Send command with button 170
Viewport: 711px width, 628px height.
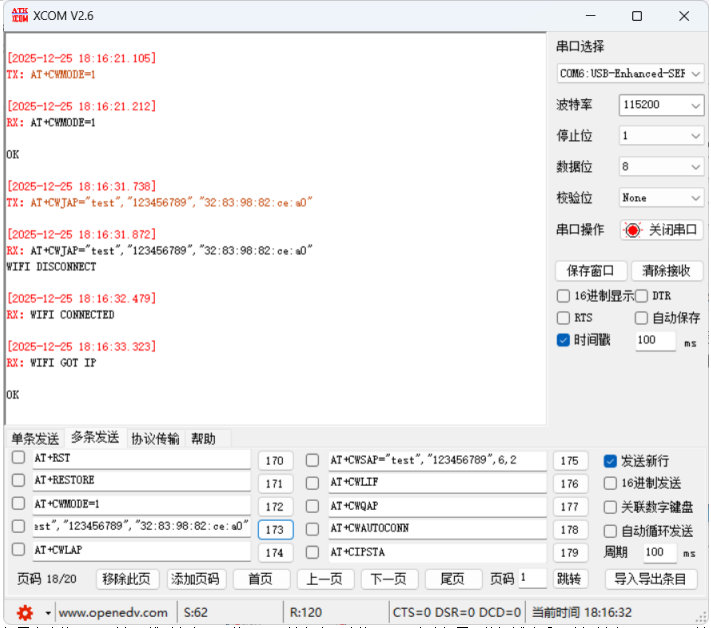point(275,461)
